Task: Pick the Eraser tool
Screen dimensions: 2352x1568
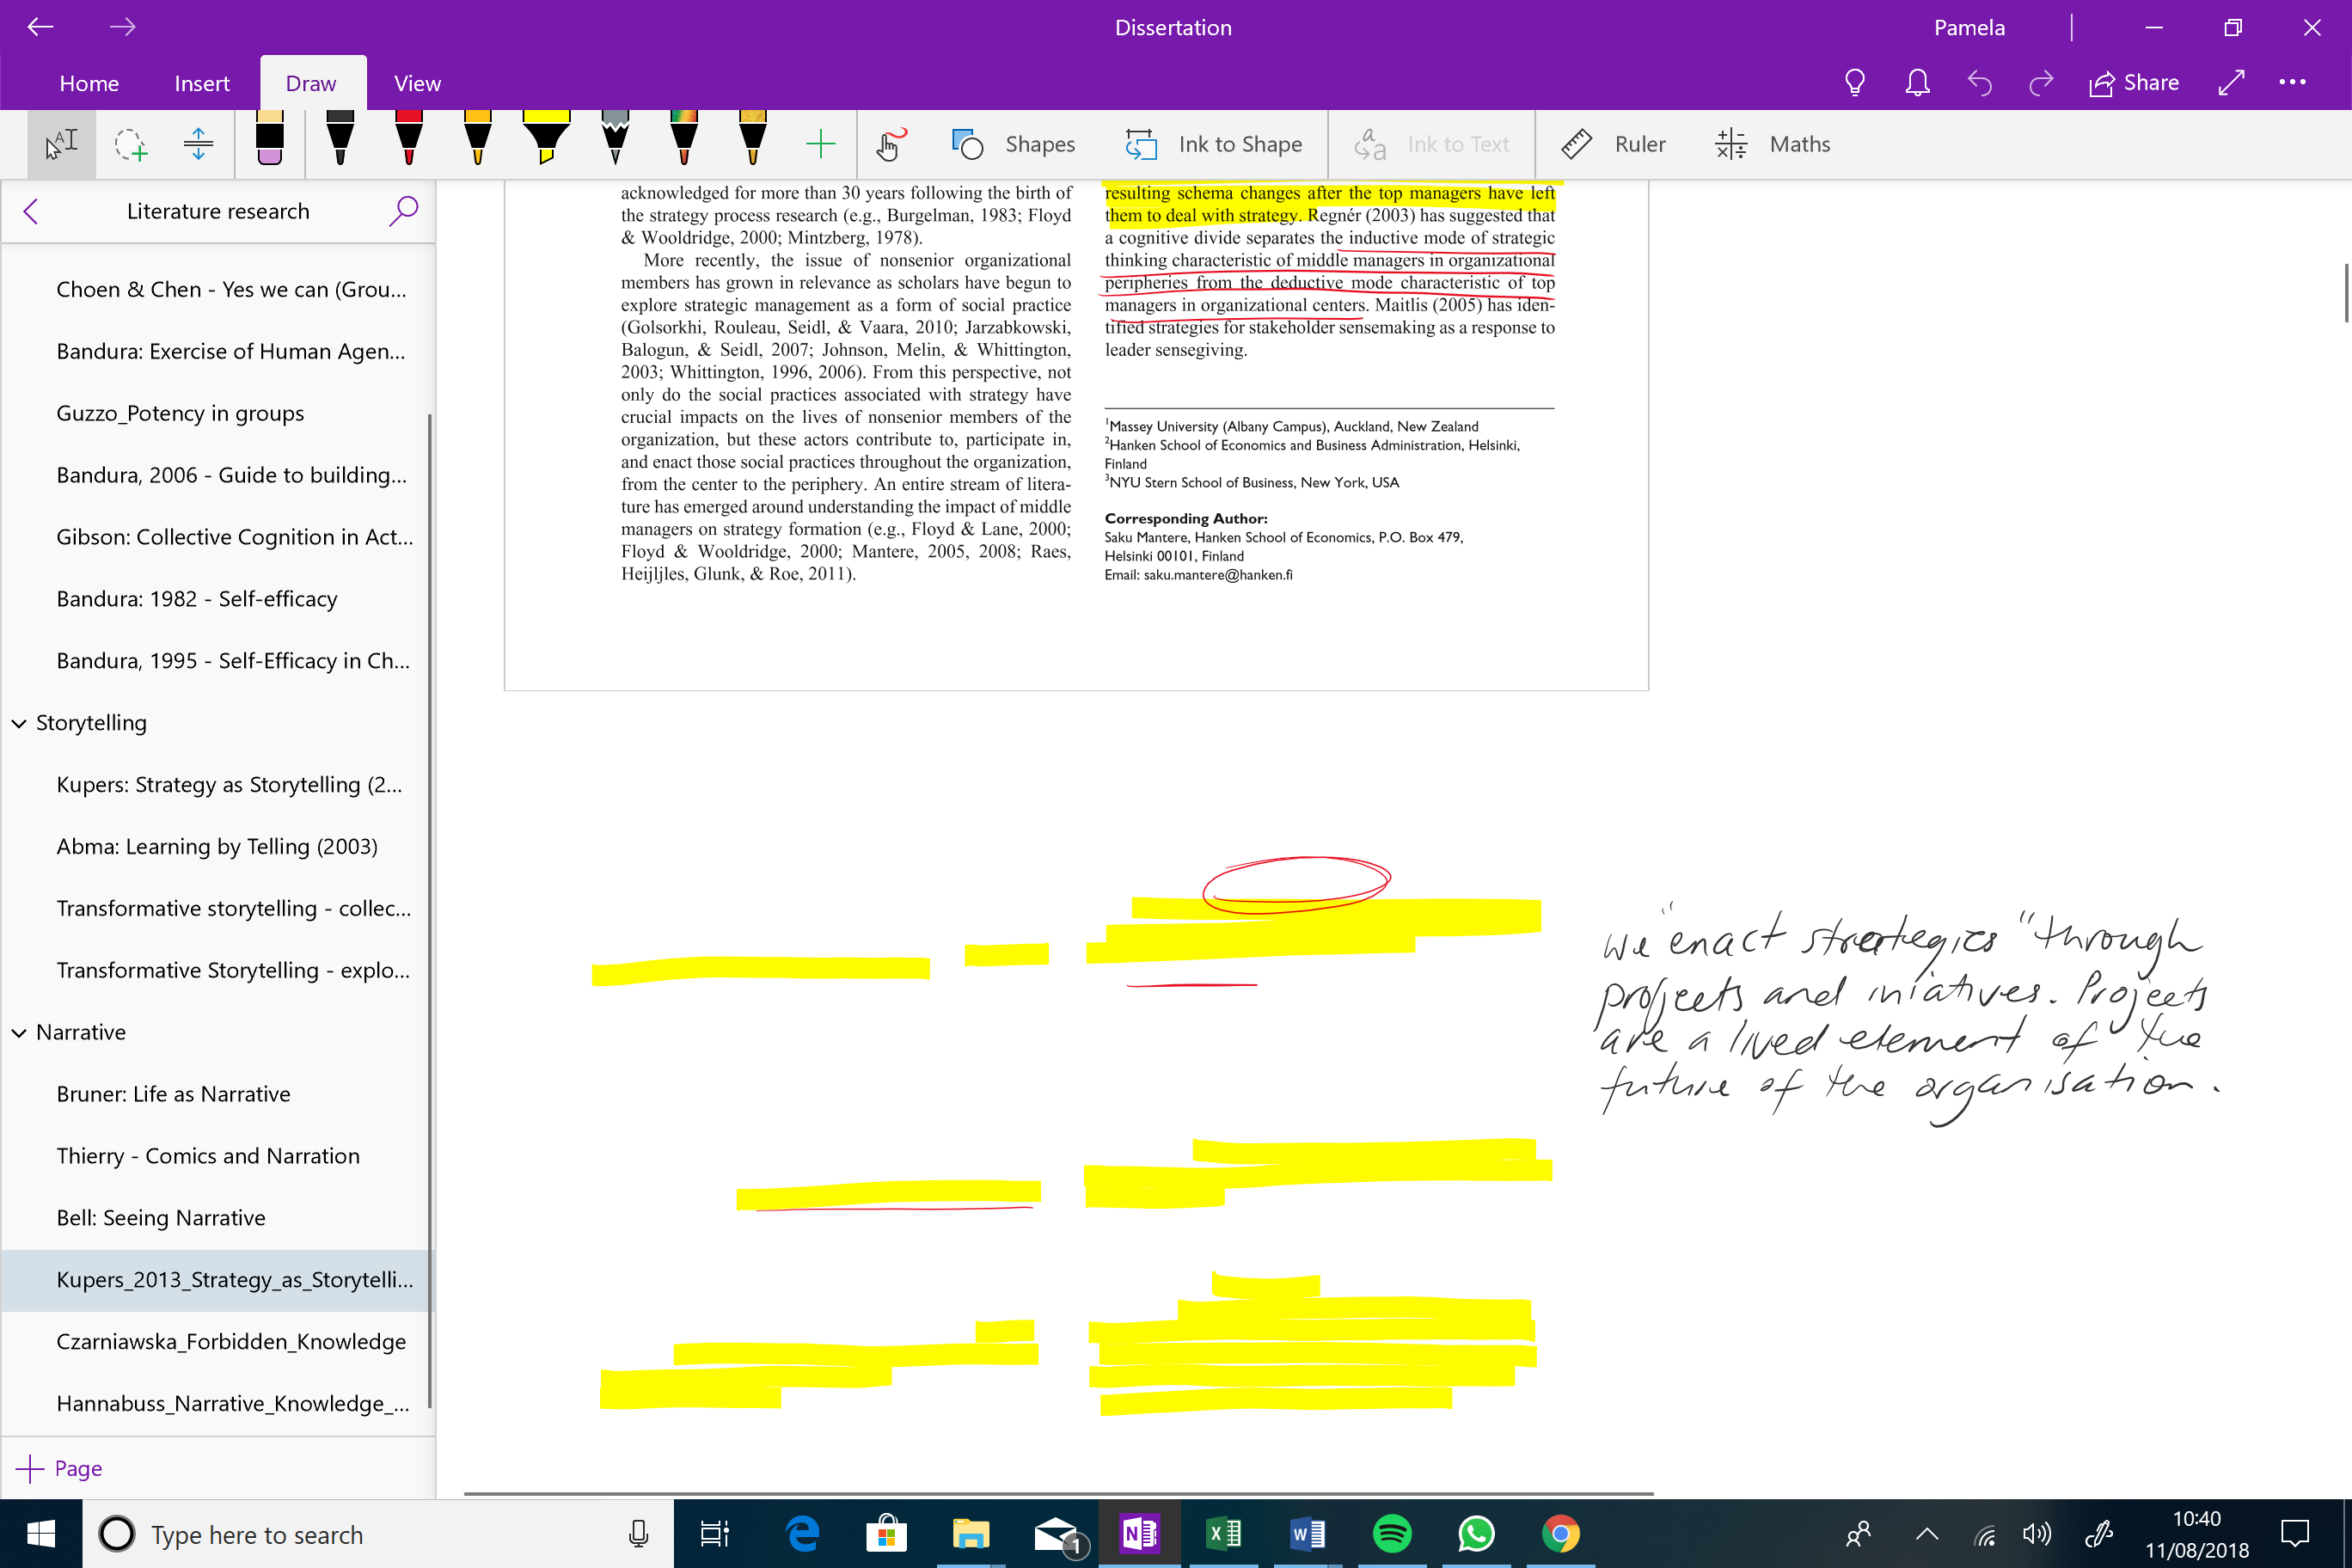Action: pyautogui.click(x=270, y=139)
